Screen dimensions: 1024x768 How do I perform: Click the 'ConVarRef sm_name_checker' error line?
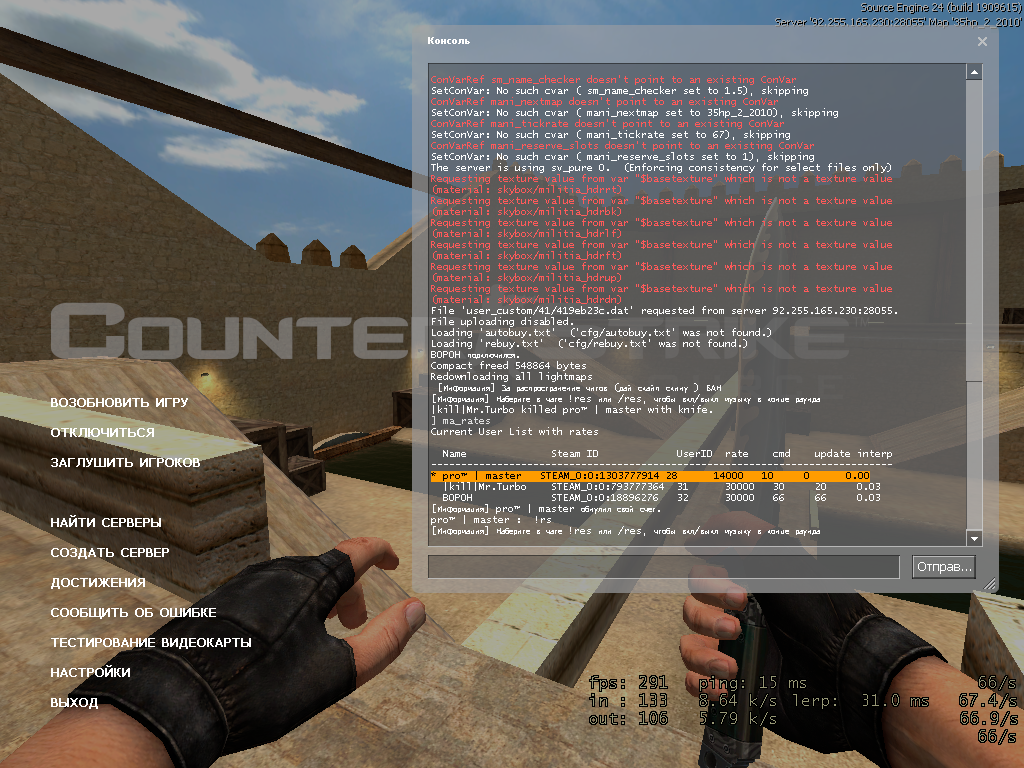tap(613, 79)
